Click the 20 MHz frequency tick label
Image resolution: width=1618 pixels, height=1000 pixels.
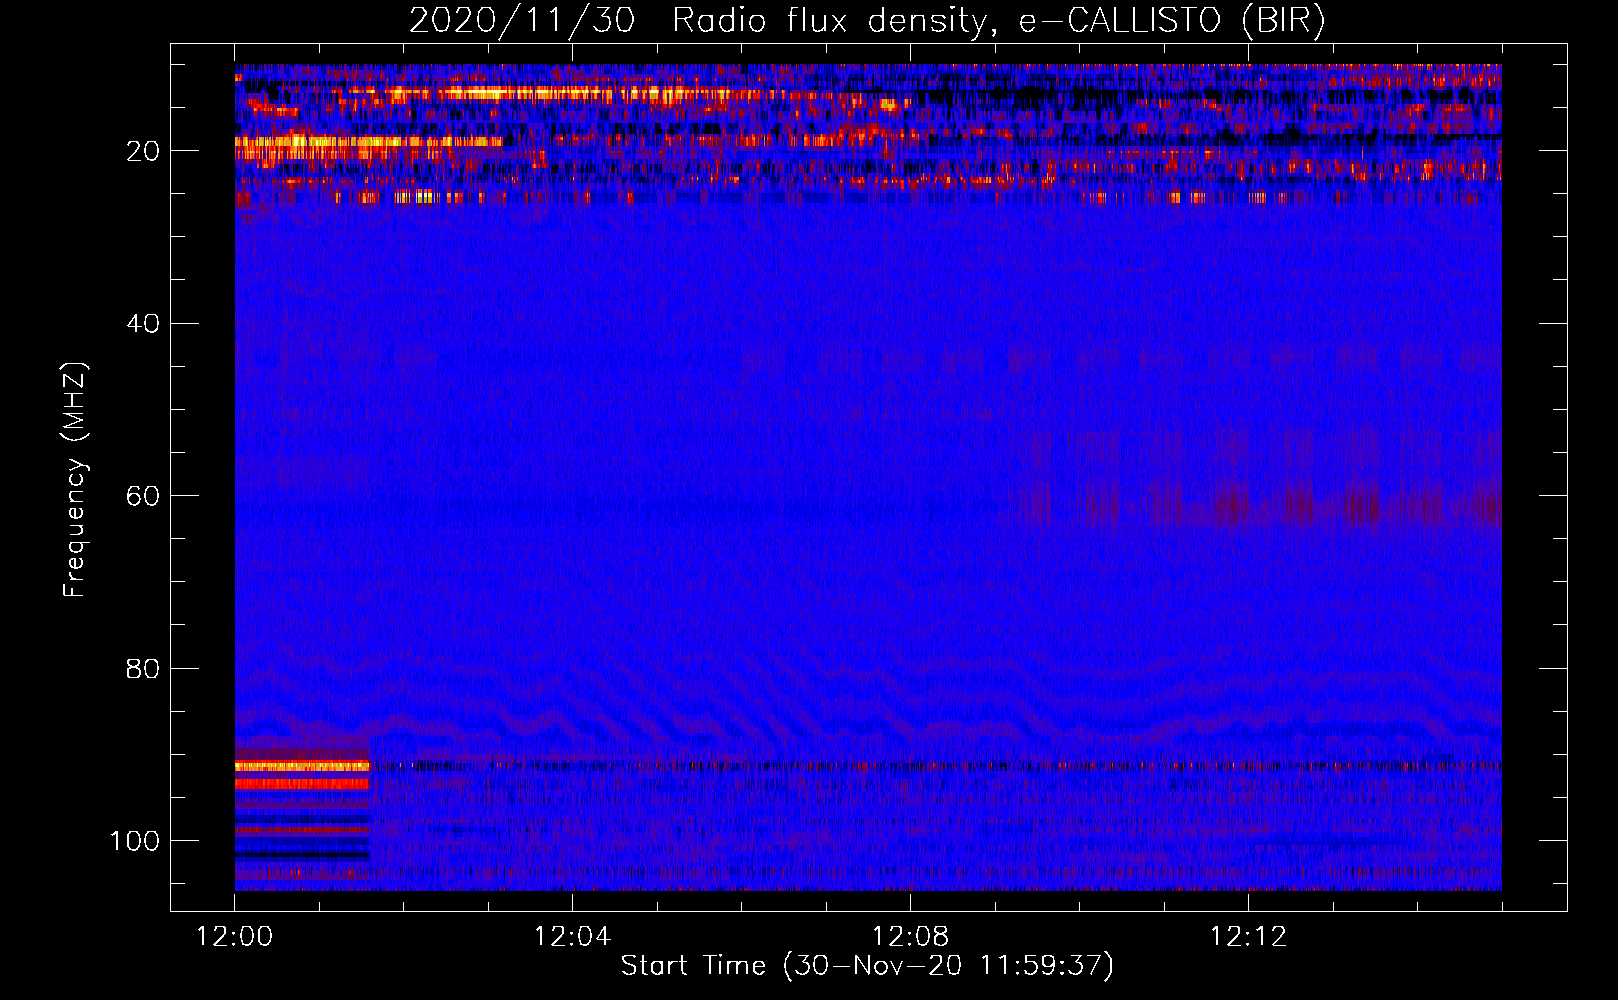click(x=143, y=151)
